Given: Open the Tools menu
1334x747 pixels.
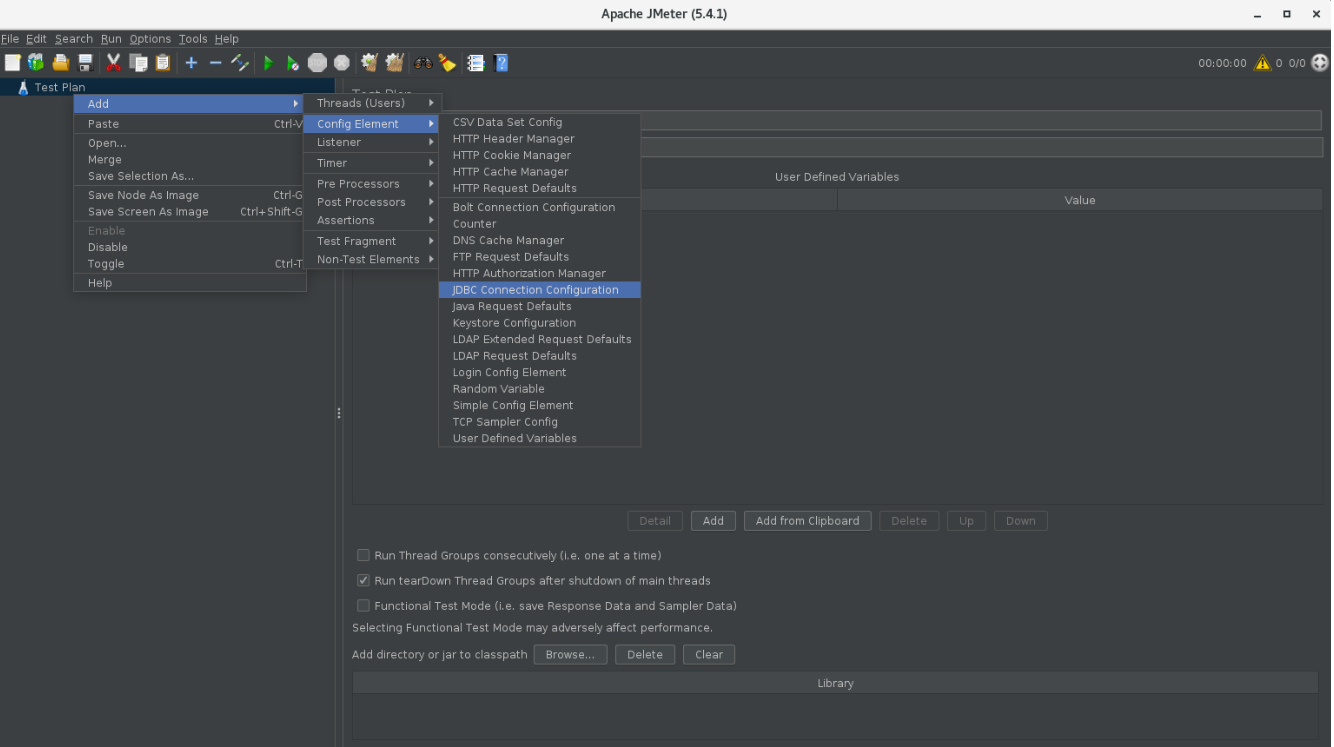Looking at the screenshot, I should (x=193, y=39).
